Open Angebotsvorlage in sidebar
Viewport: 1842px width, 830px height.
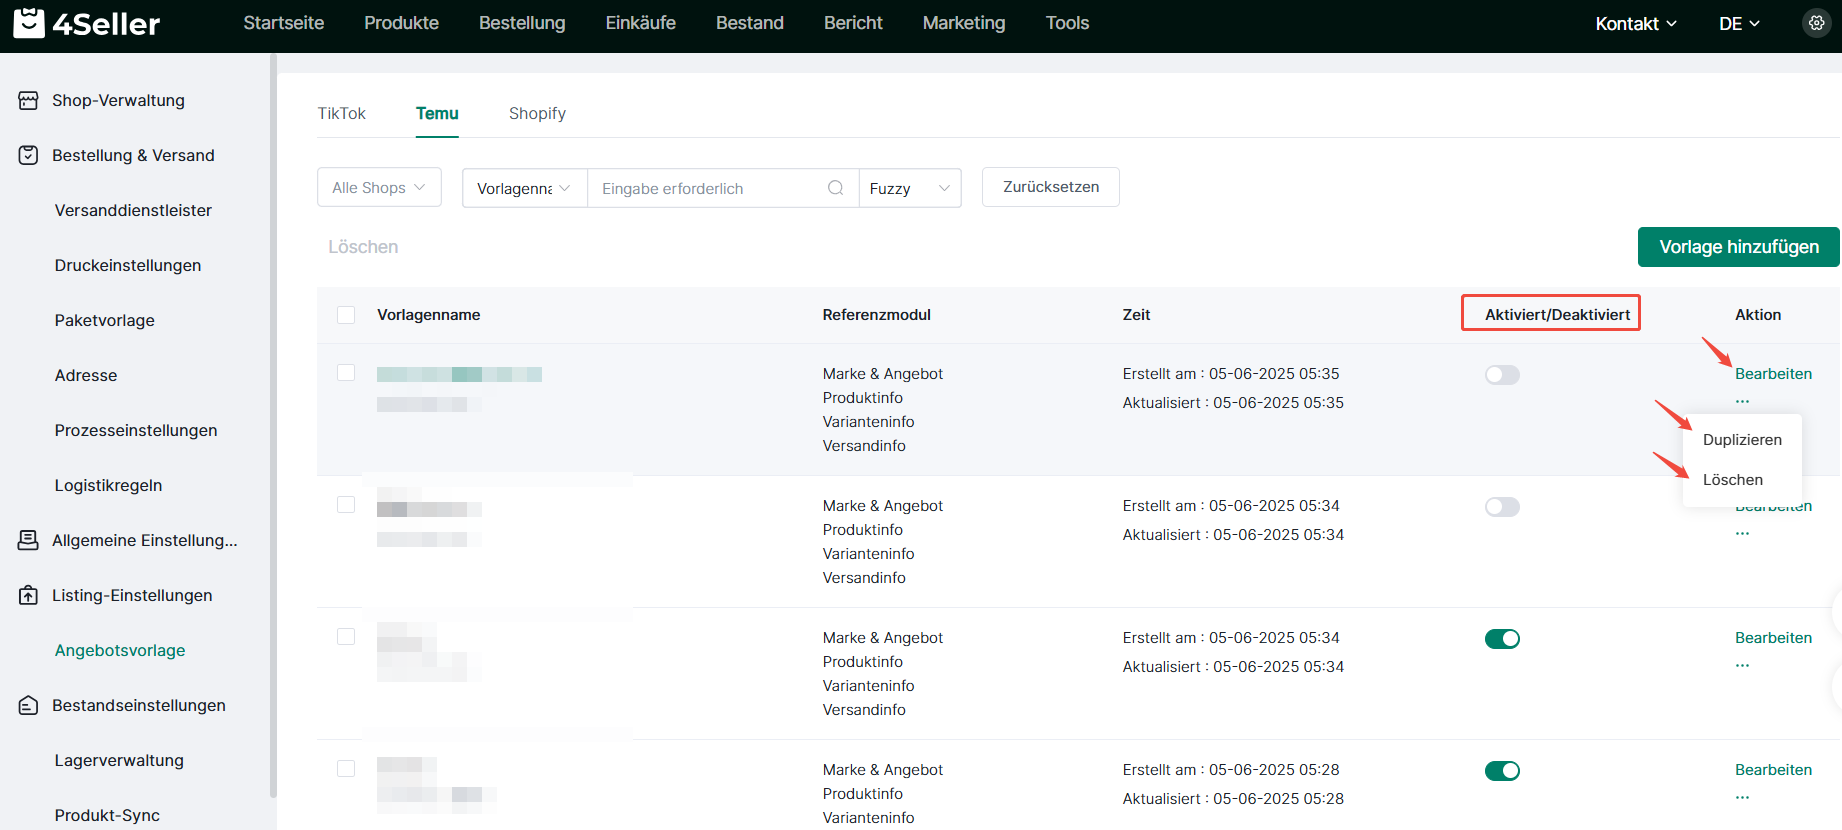coord(120,651)
